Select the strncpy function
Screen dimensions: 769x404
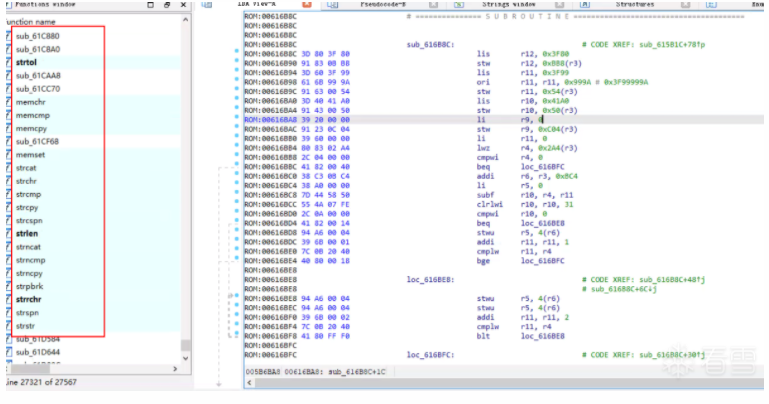29,273
